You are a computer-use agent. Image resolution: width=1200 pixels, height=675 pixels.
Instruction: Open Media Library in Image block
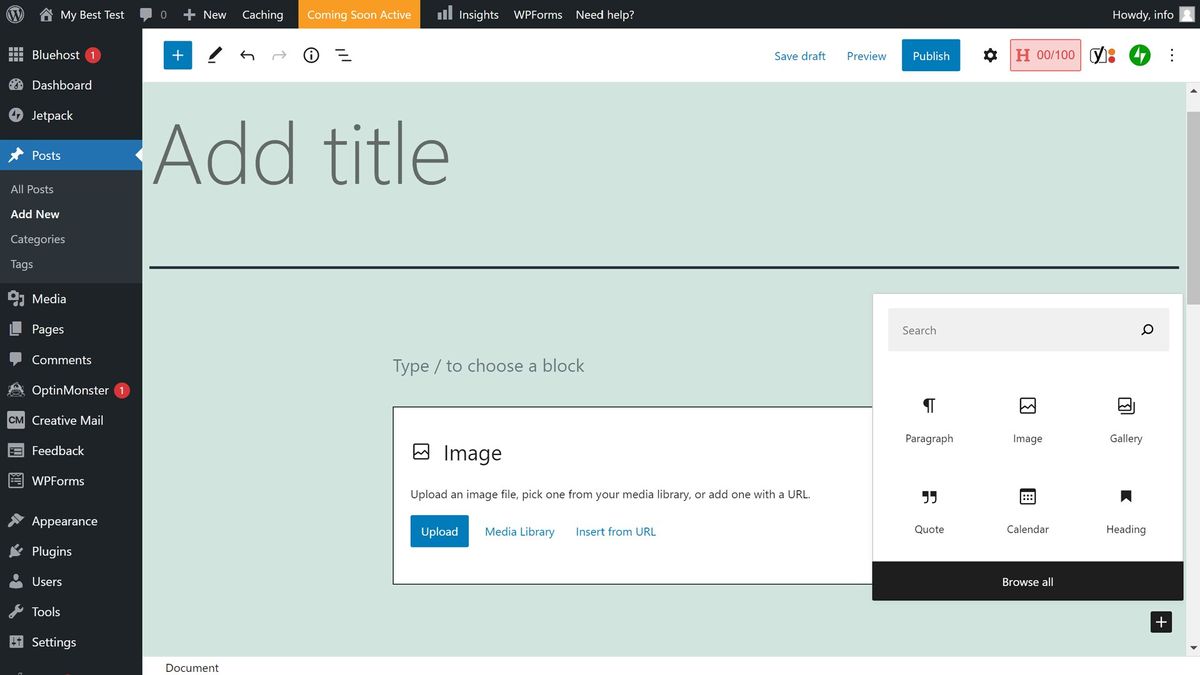[519, 532]
